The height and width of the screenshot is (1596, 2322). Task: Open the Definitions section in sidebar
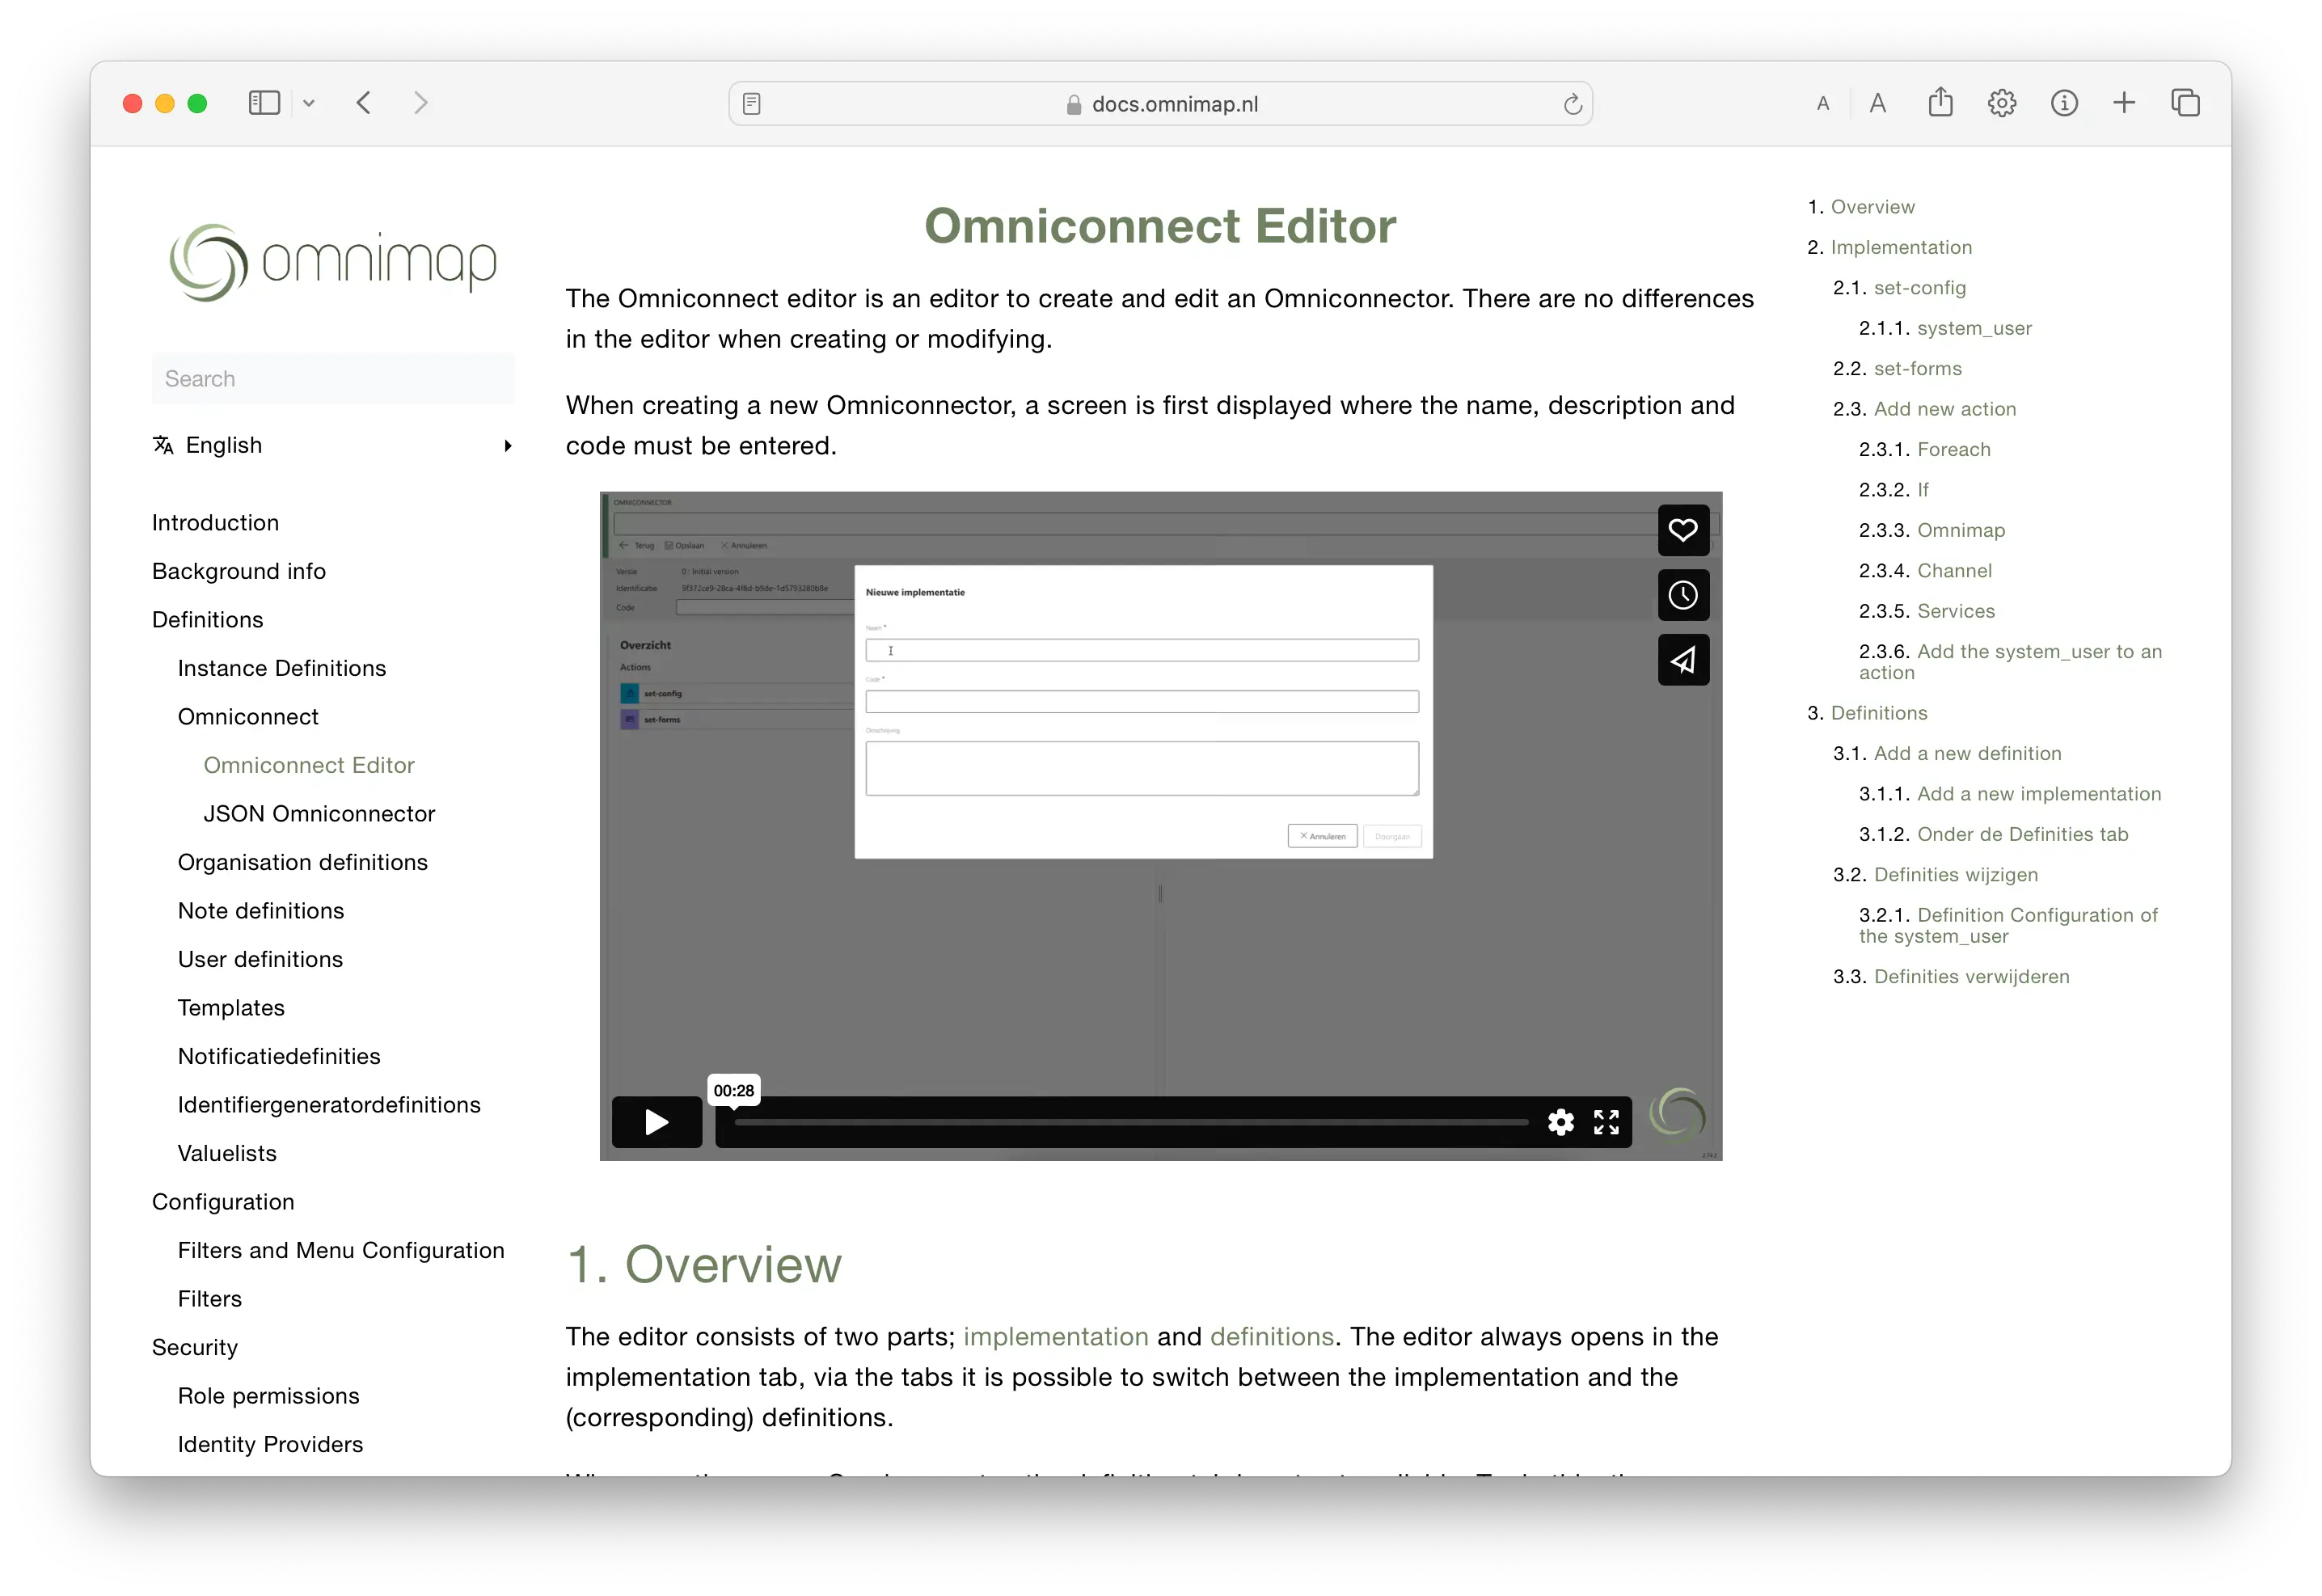click(x=207, y=620)
